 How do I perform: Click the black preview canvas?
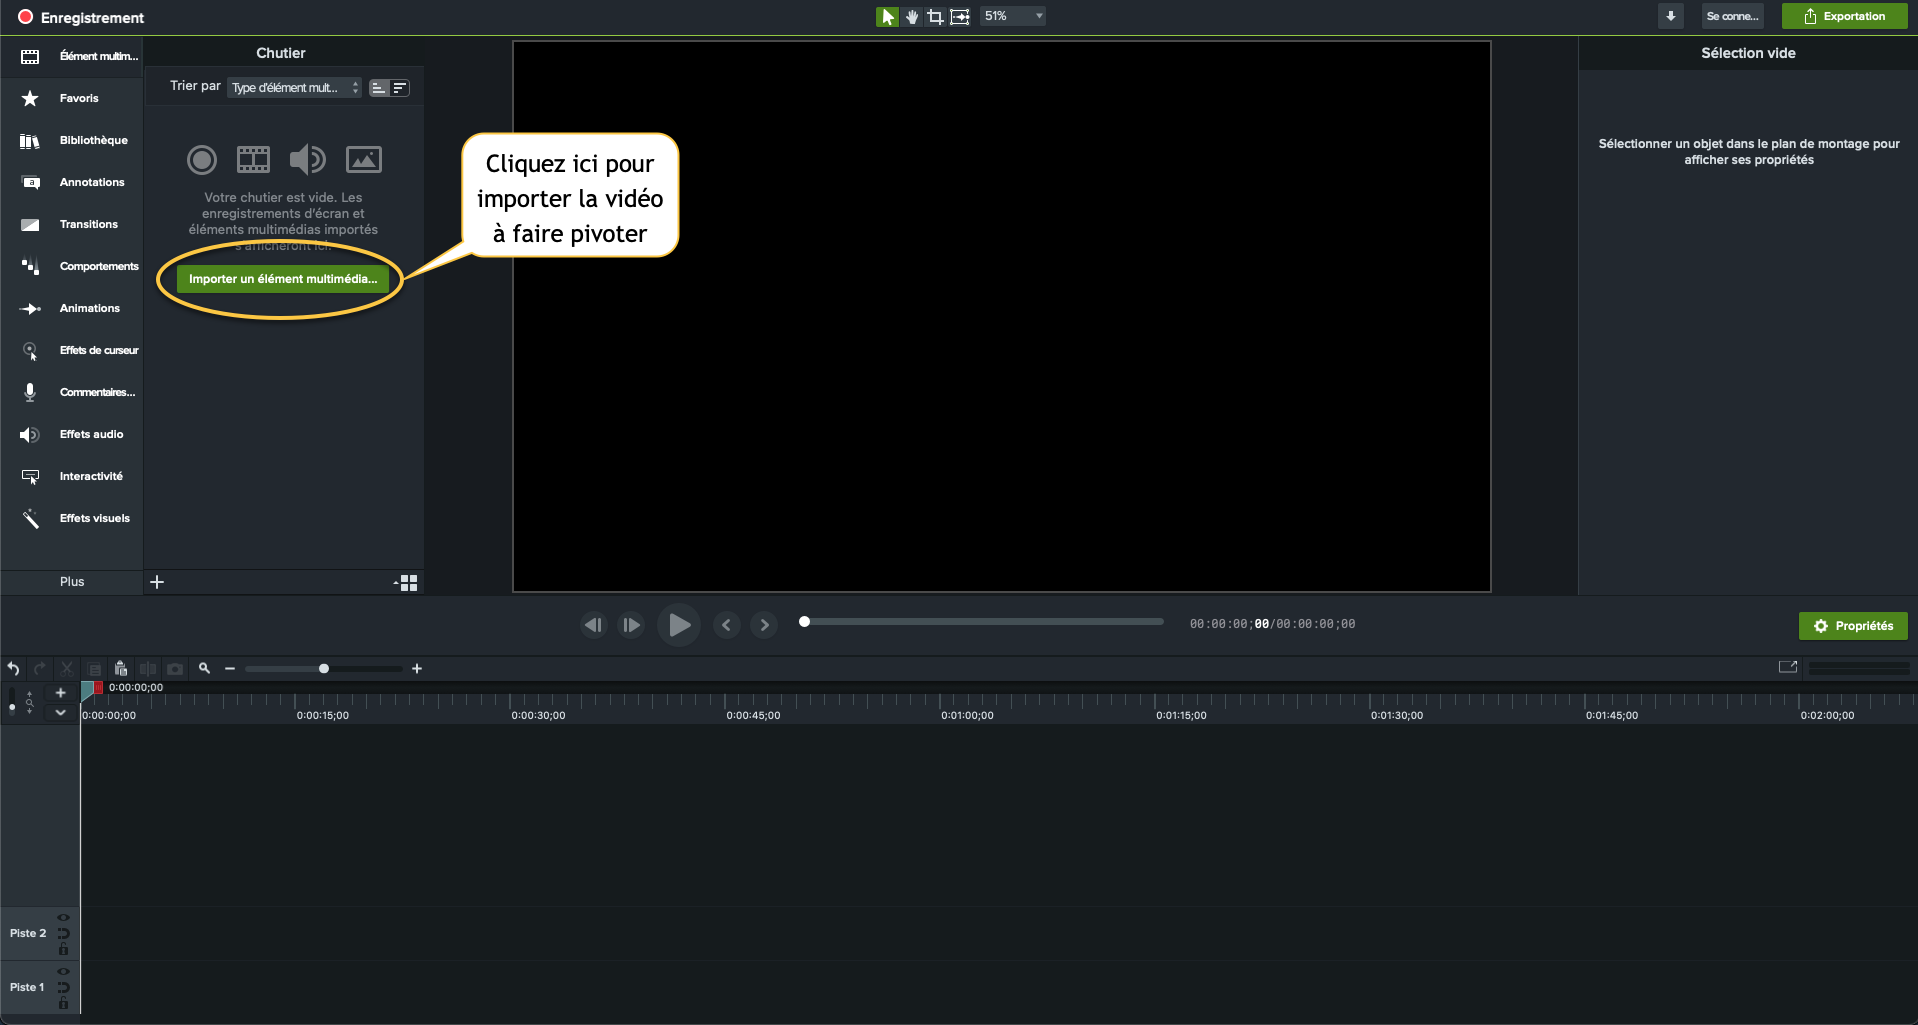tap(1002, 317)
